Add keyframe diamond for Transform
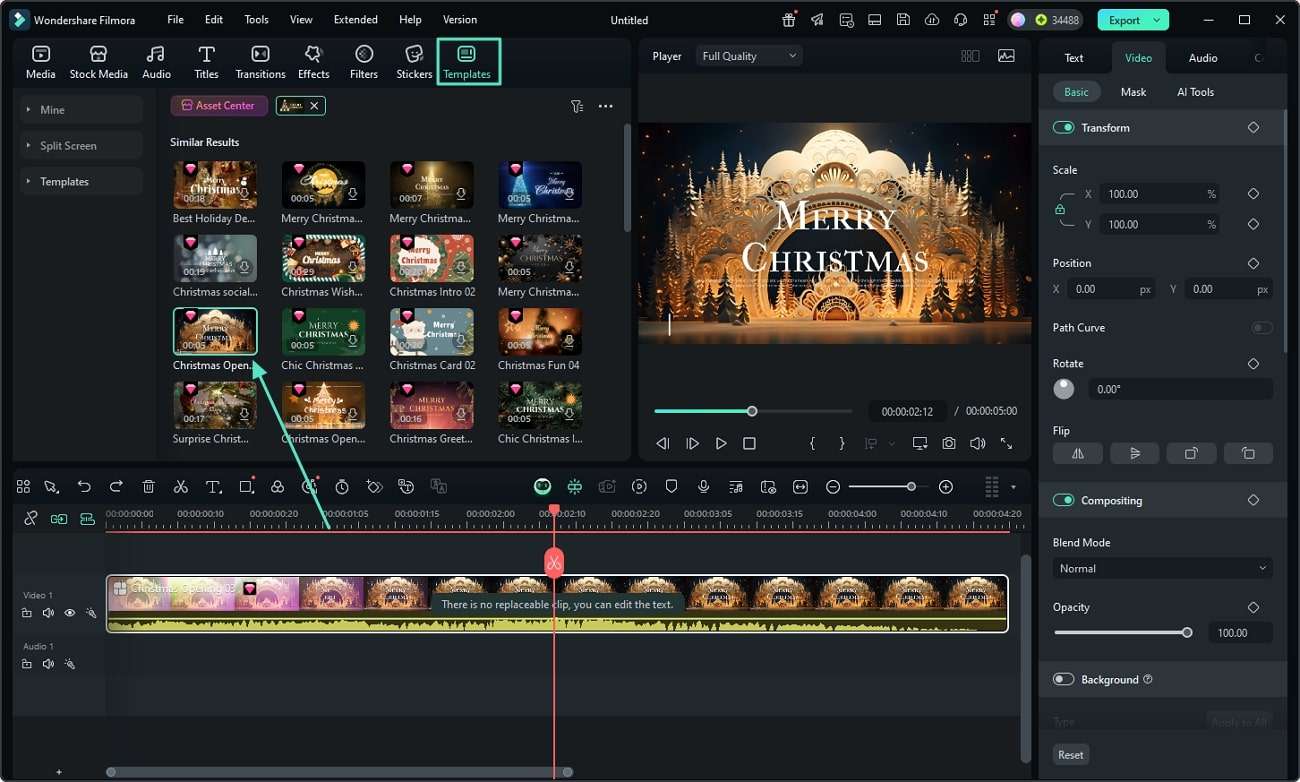This screenshot has height=782, width=1300. pos(1253,128)
